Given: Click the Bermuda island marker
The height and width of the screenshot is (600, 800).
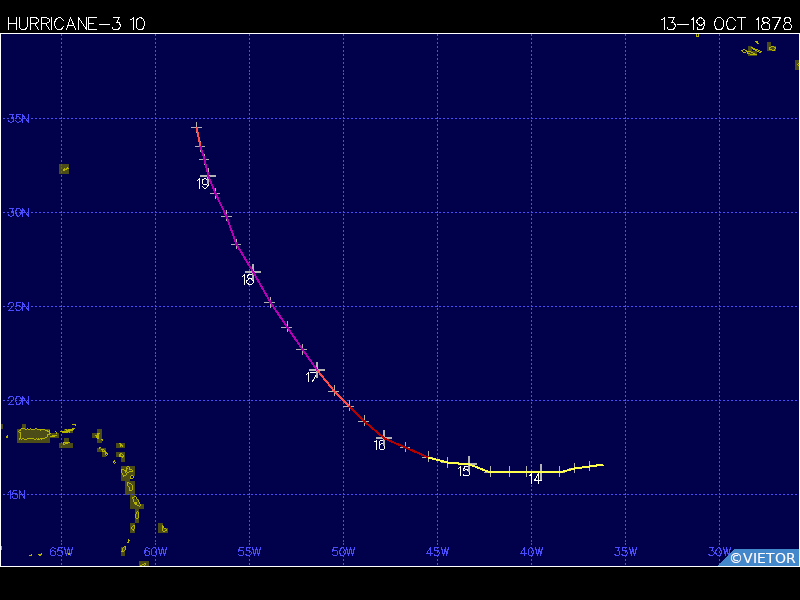Looking at the screenshot, I should pos(64,169).
